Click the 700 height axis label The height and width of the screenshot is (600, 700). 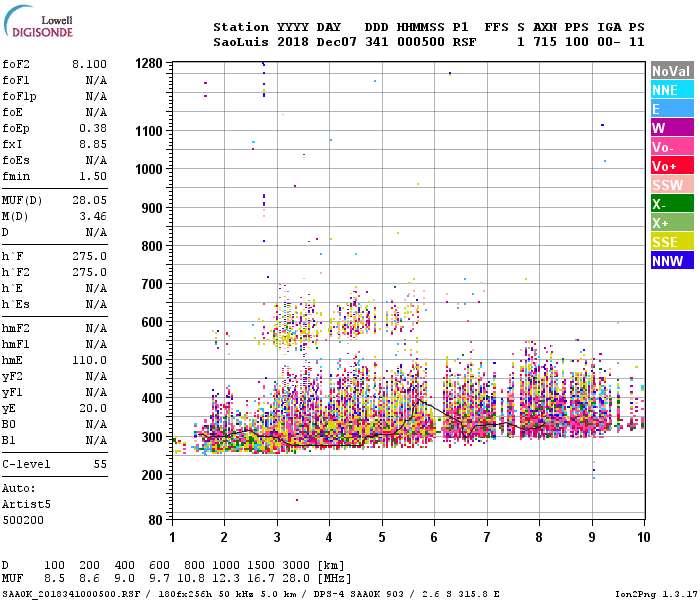(x=152, y=284)
